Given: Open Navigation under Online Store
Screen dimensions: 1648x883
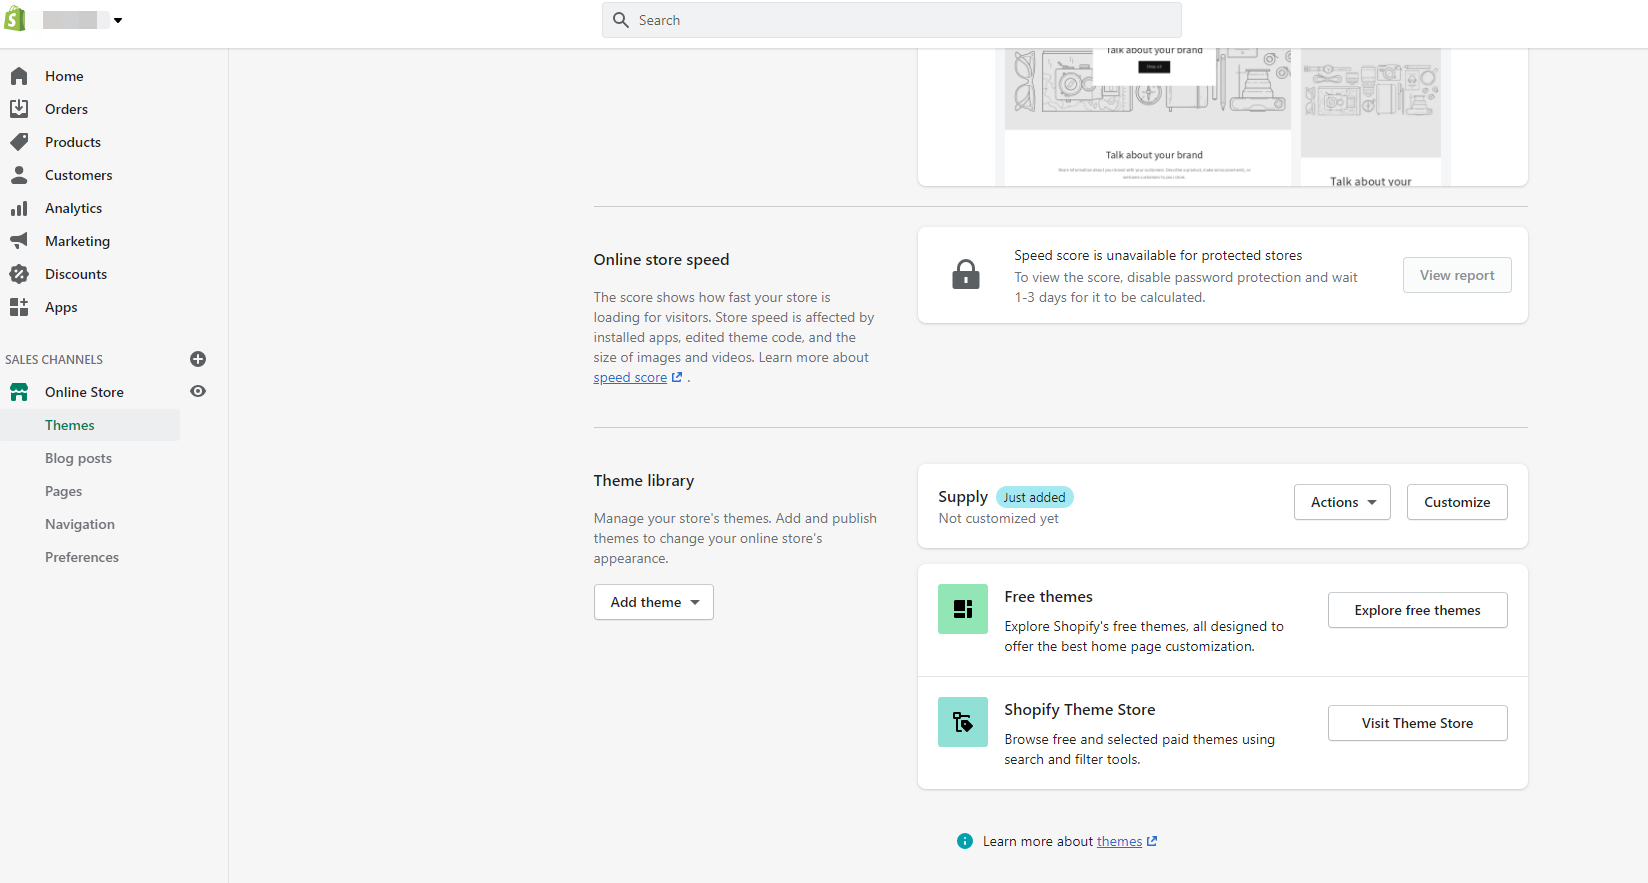Looking at the screenshot, I should click(80, 524).
